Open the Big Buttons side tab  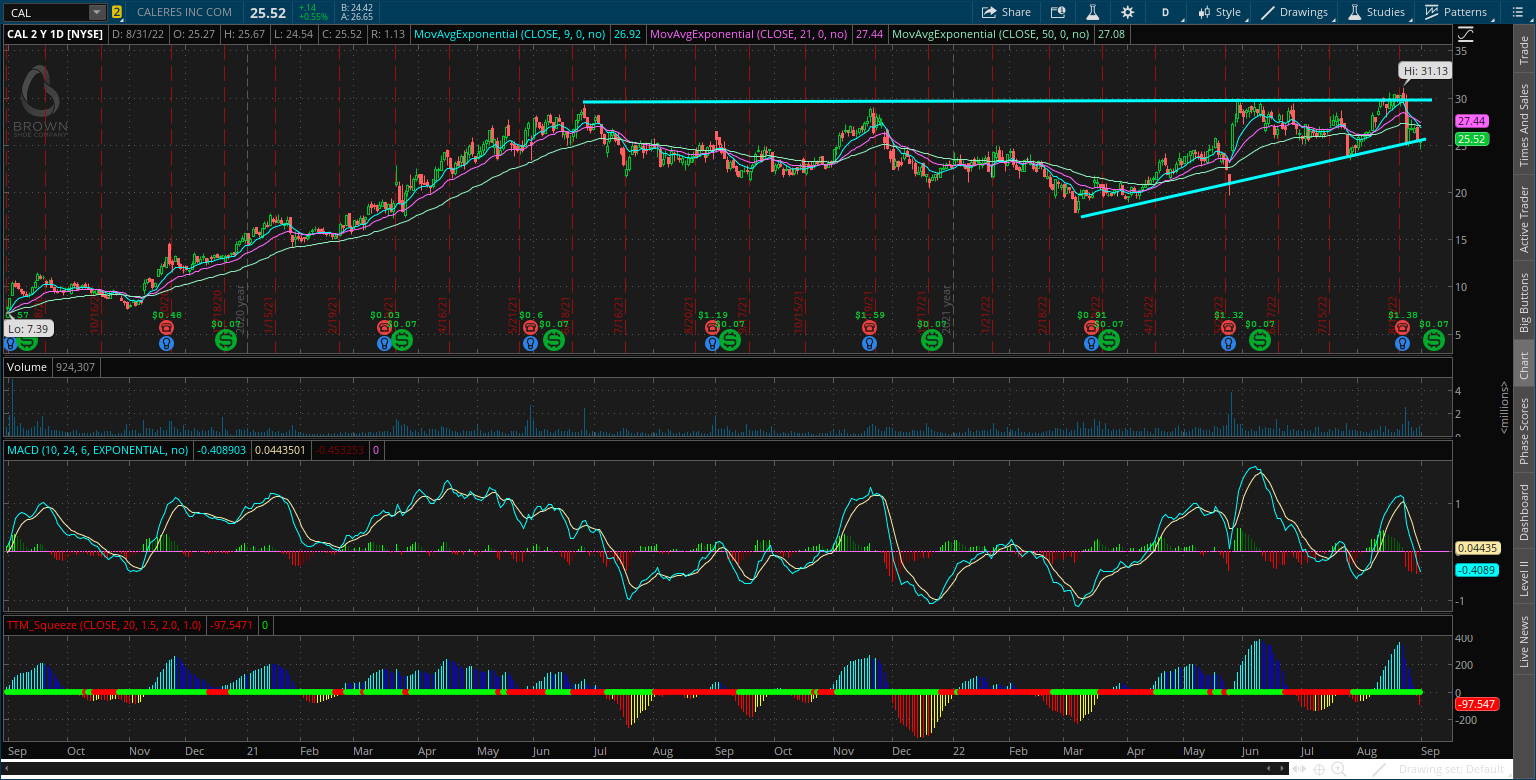pos(1524,302)
